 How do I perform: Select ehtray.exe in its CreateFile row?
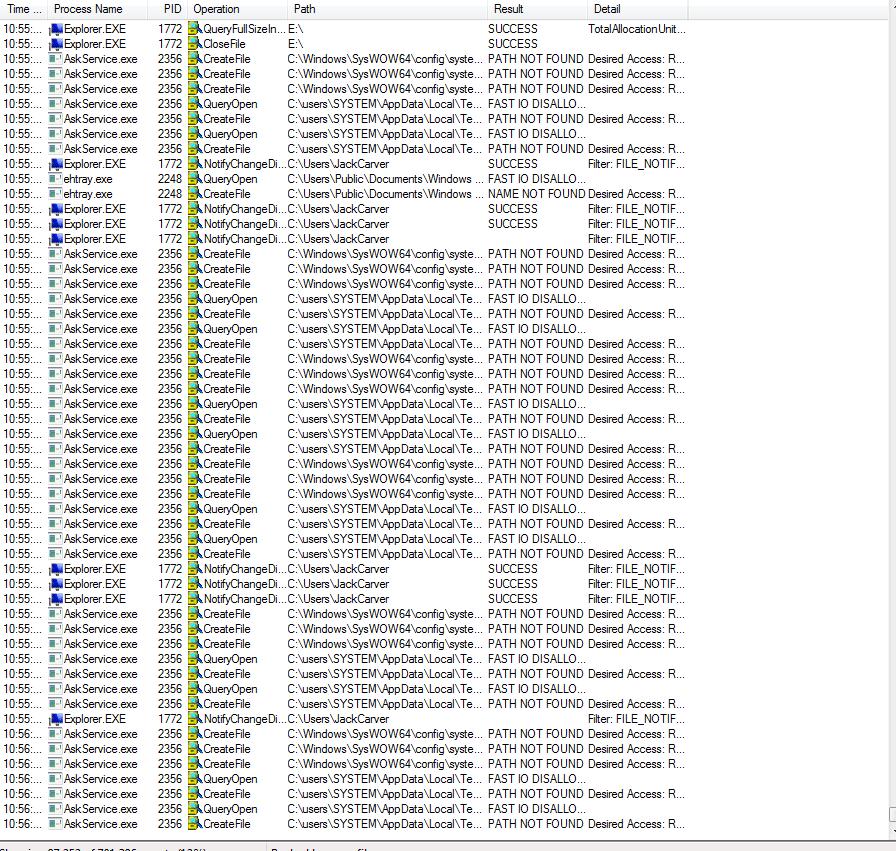point(88,194)
